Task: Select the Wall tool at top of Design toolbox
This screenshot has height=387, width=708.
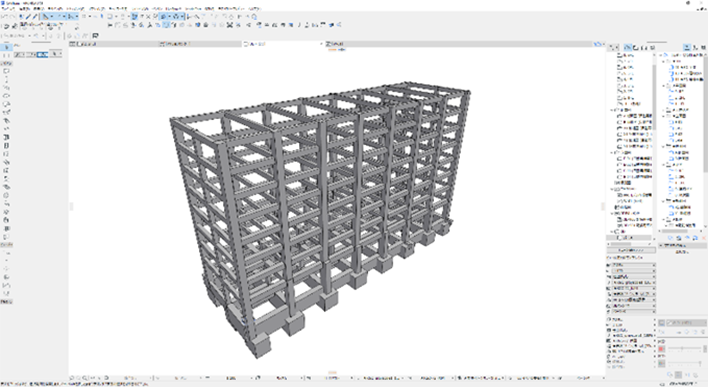Action: point(6,71)
